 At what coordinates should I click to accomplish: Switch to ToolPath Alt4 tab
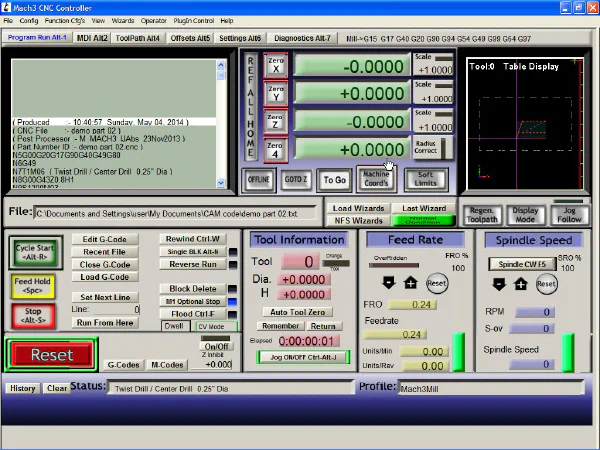(138, 38)
